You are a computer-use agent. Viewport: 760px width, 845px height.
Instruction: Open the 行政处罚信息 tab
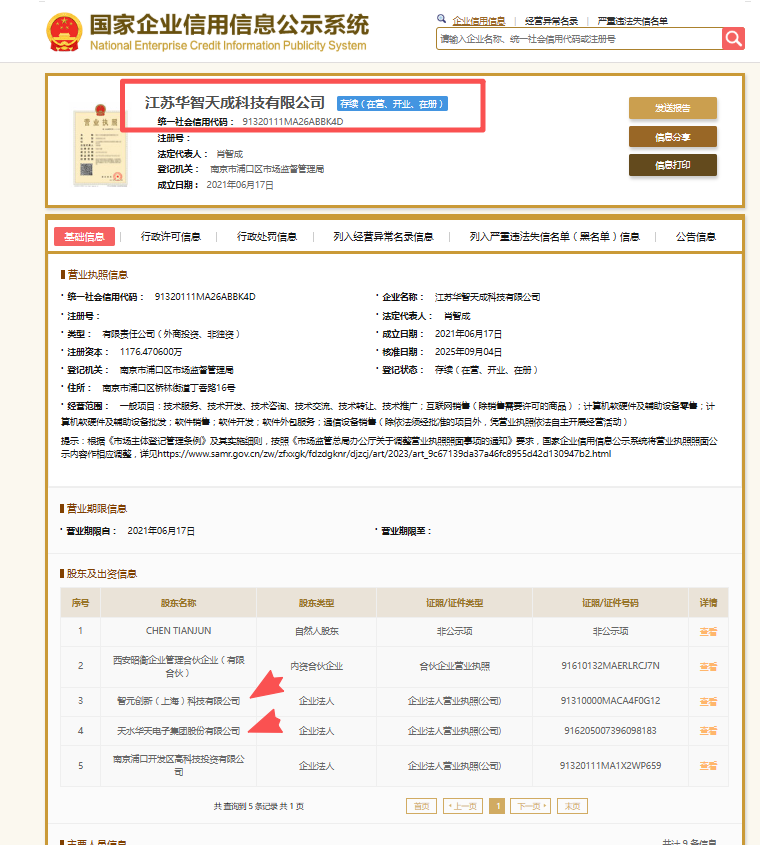267,237
